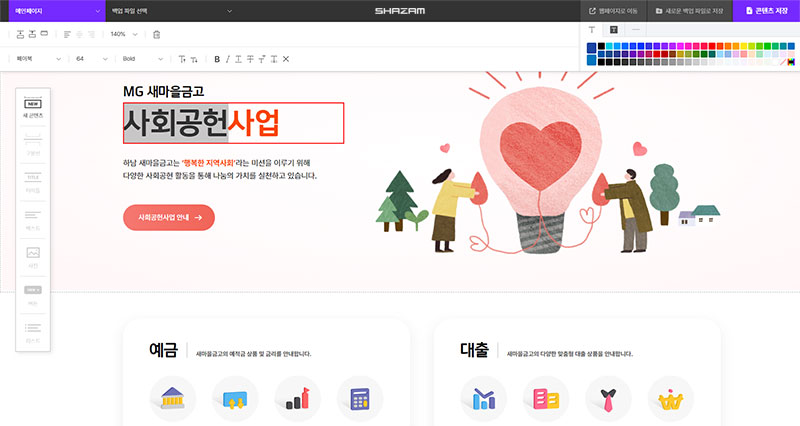Insert a photo block from sidebar
The height and width of the screenshot is (426, 800).
pyautogui.click(x=33, y=257)
